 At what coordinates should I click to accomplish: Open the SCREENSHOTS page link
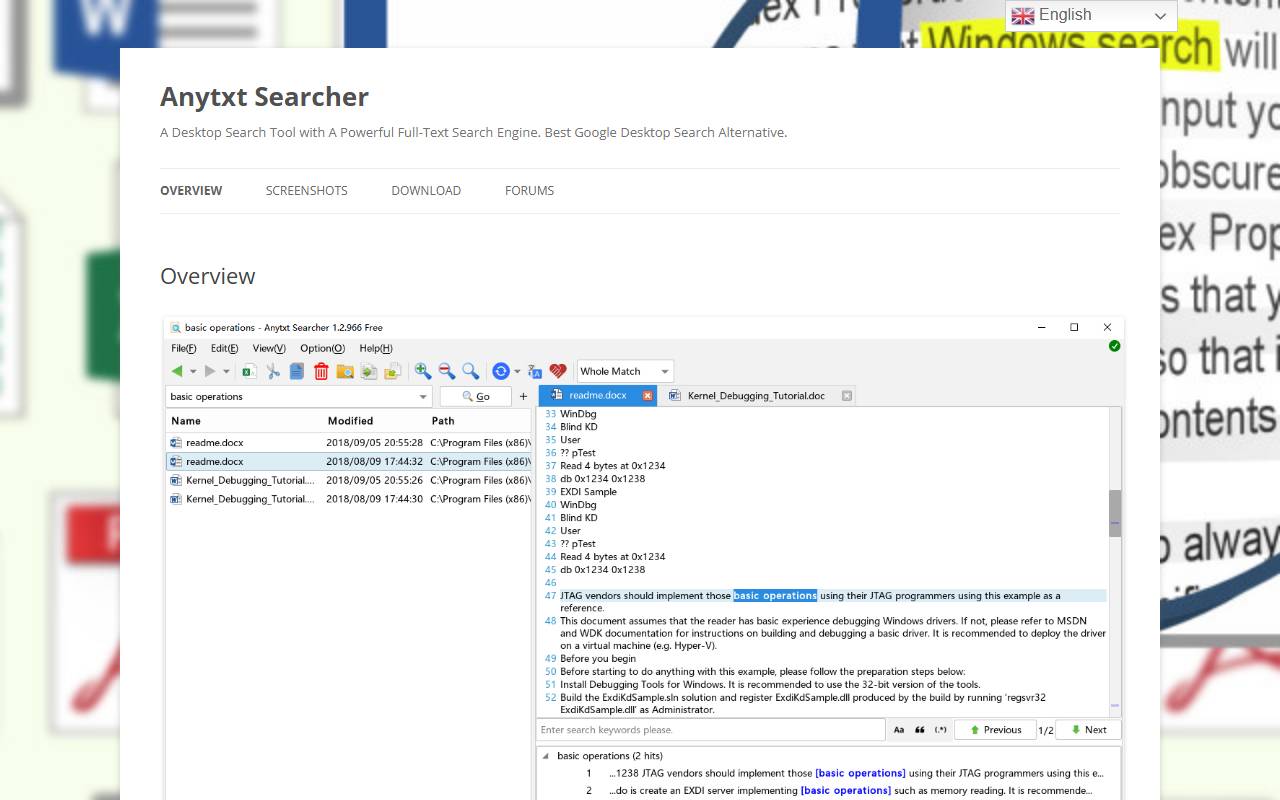coord(307,191)
